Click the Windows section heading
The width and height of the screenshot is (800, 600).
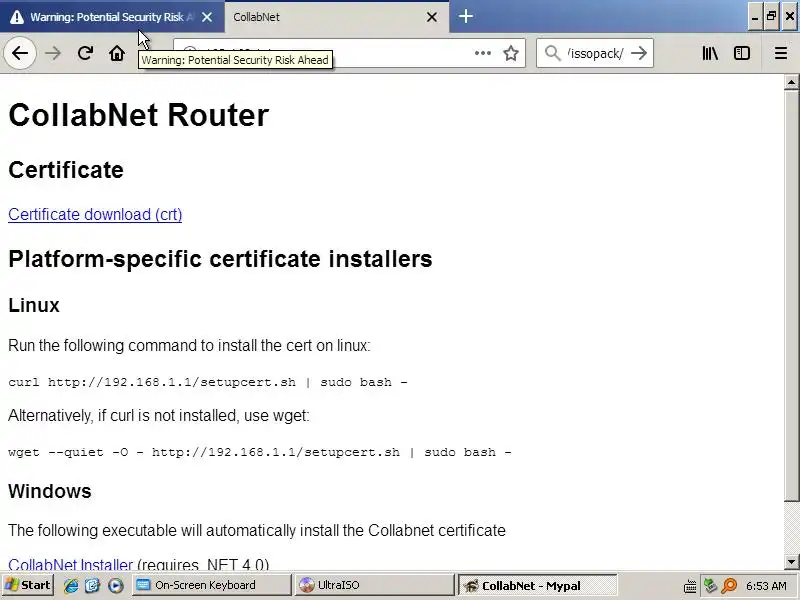click(x=49, y=491)
